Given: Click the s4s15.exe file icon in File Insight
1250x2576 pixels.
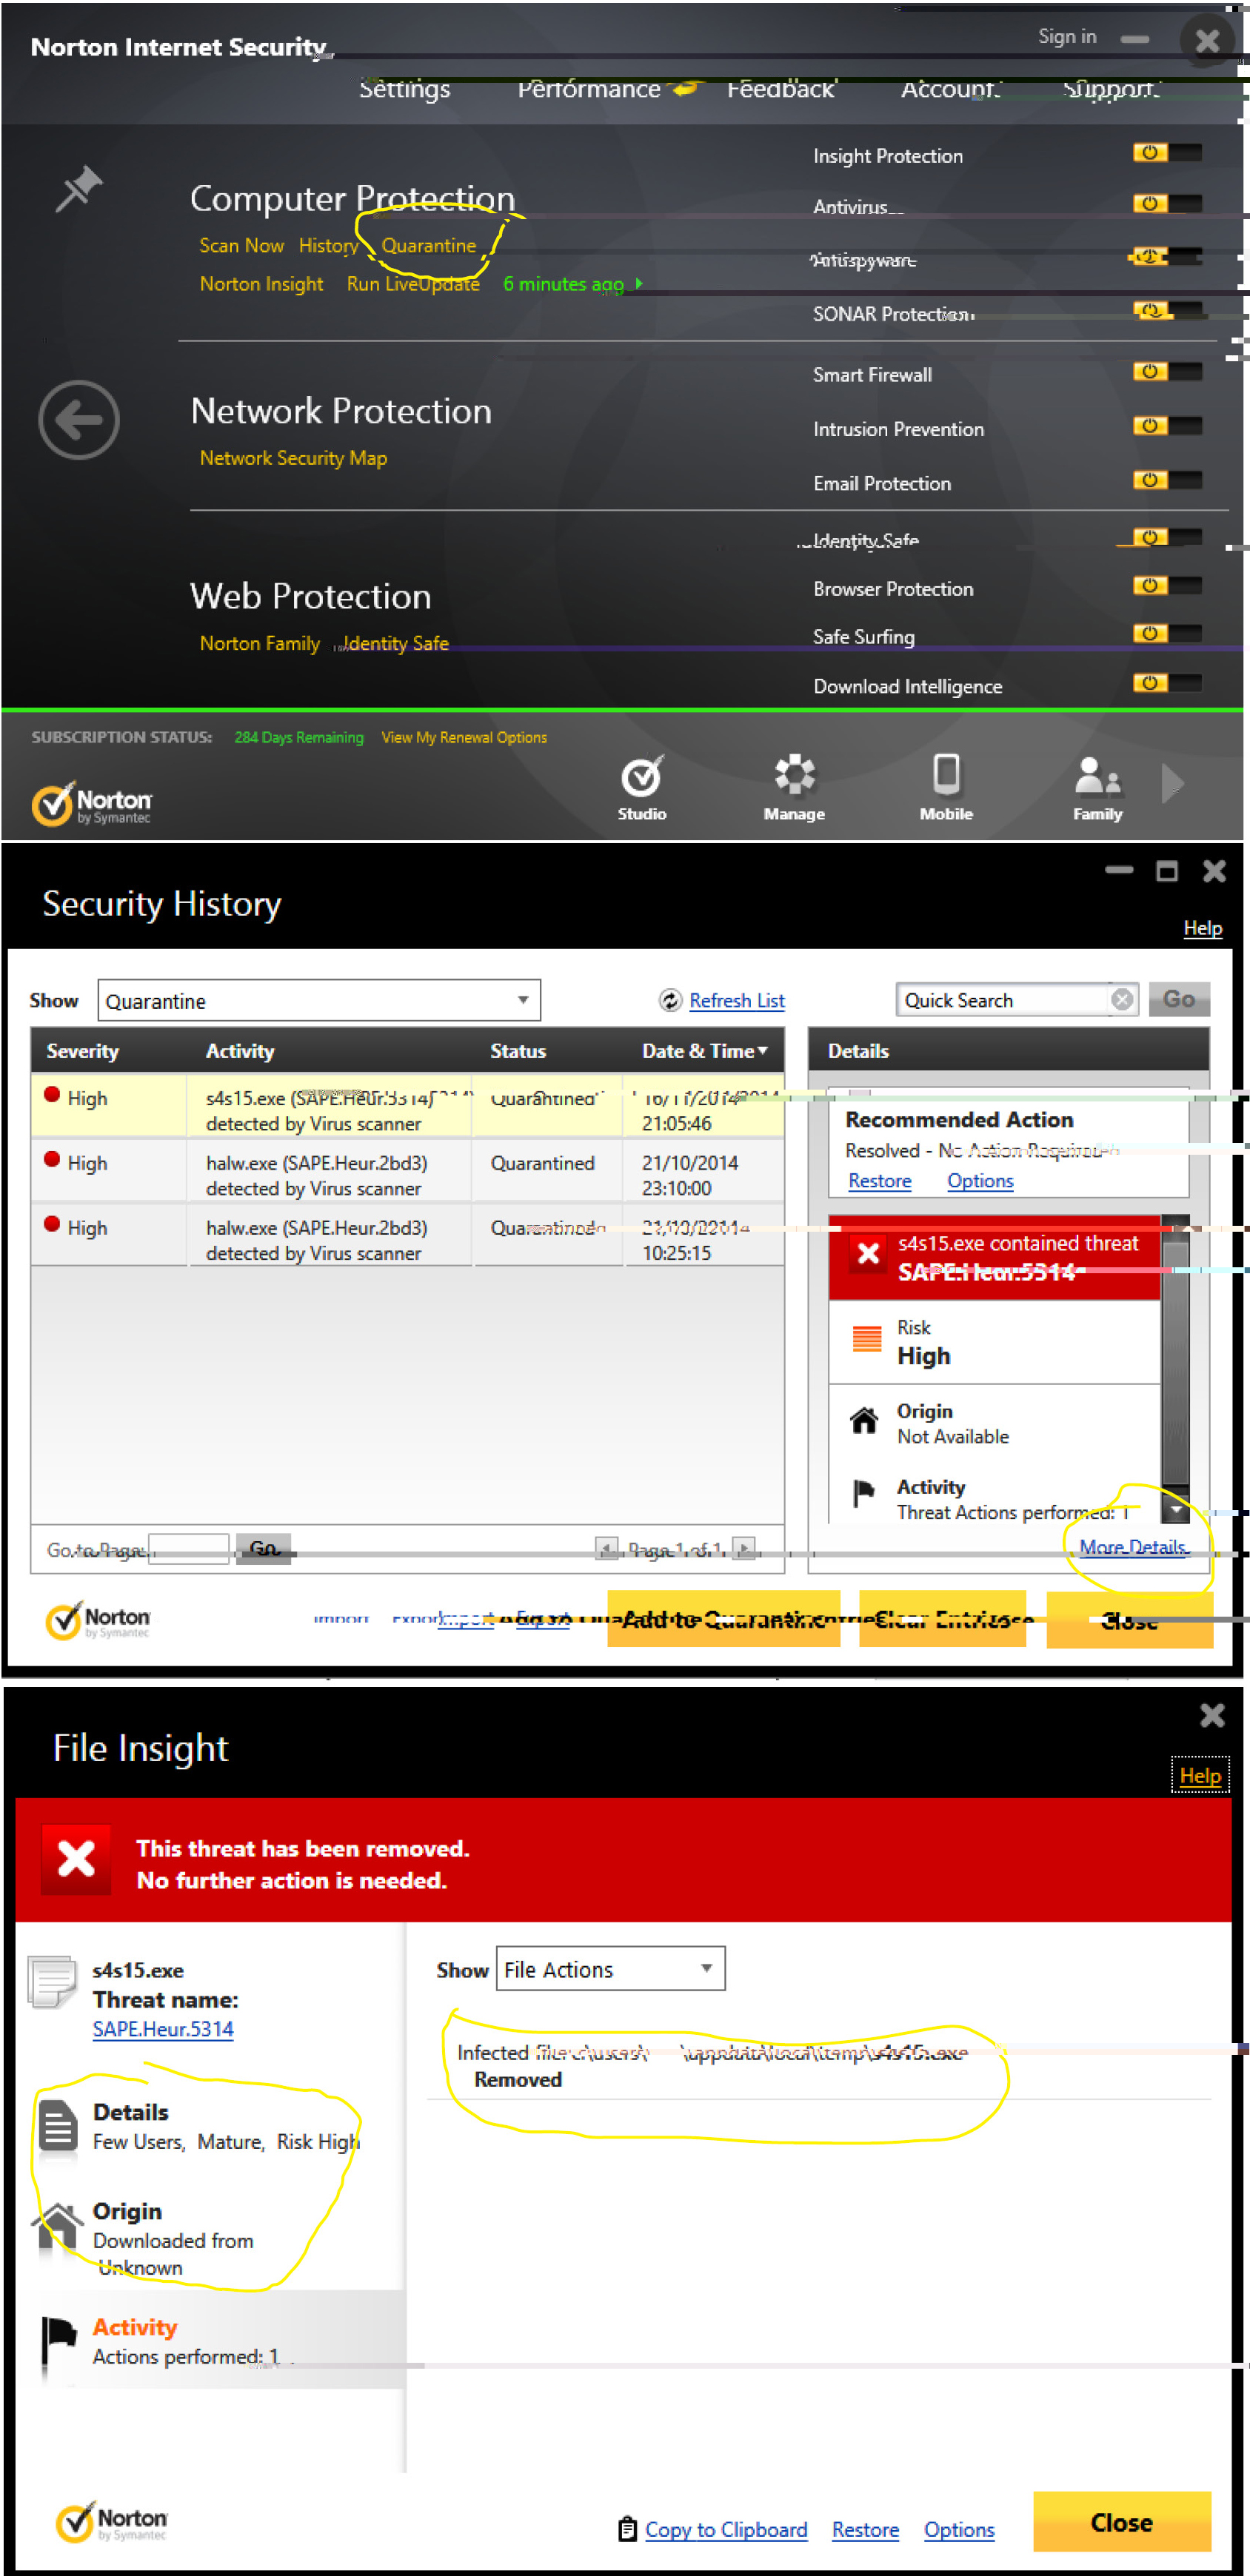Looking at the screenshot, I should [x=52, y=1982].
